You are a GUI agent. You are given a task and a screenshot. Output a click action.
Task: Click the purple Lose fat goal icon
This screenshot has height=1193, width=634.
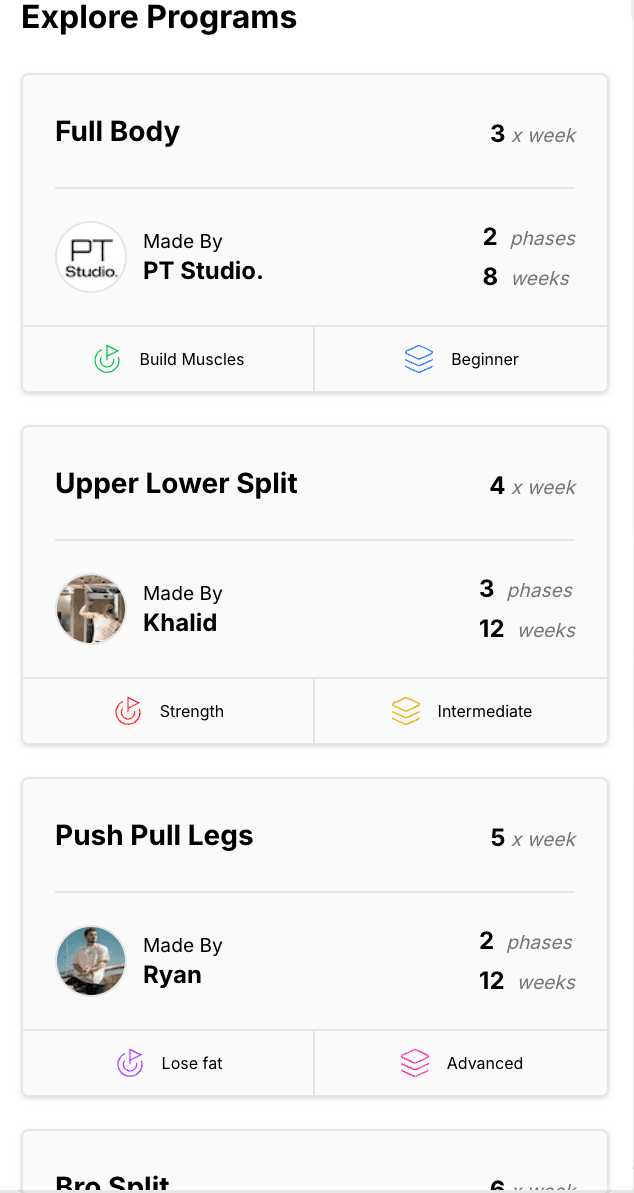[130, 1063]
